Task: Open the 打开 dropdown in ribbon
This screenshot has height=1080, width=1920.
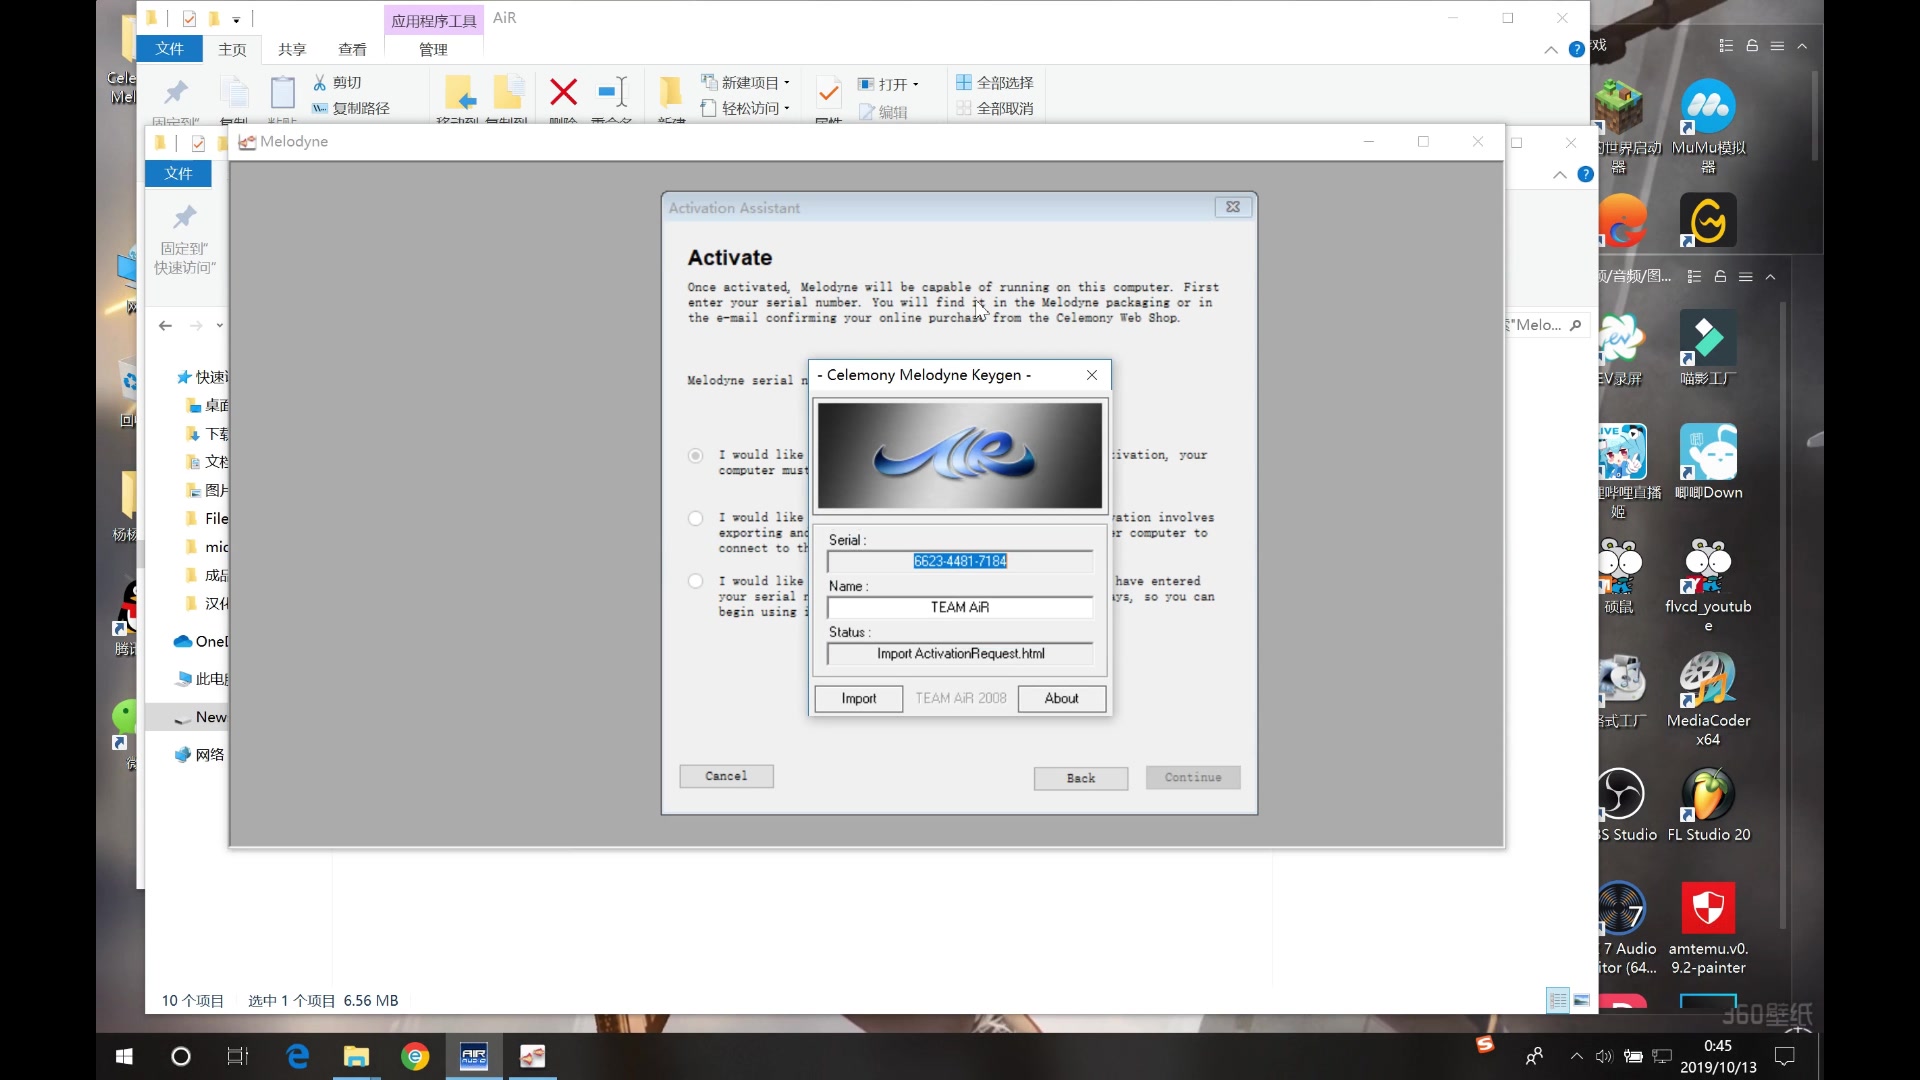Action: click(889, 84)
